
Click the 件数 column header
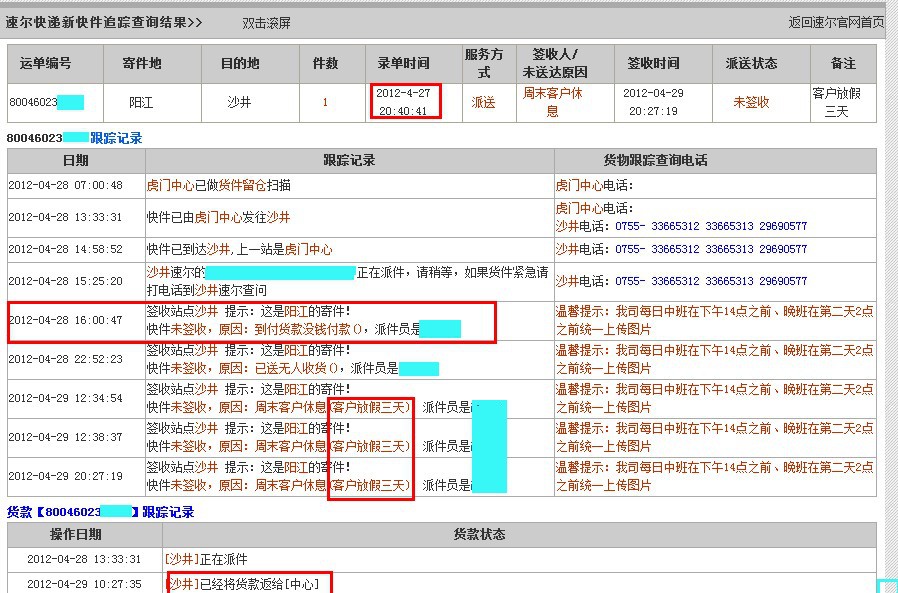(x=325, y=63)
